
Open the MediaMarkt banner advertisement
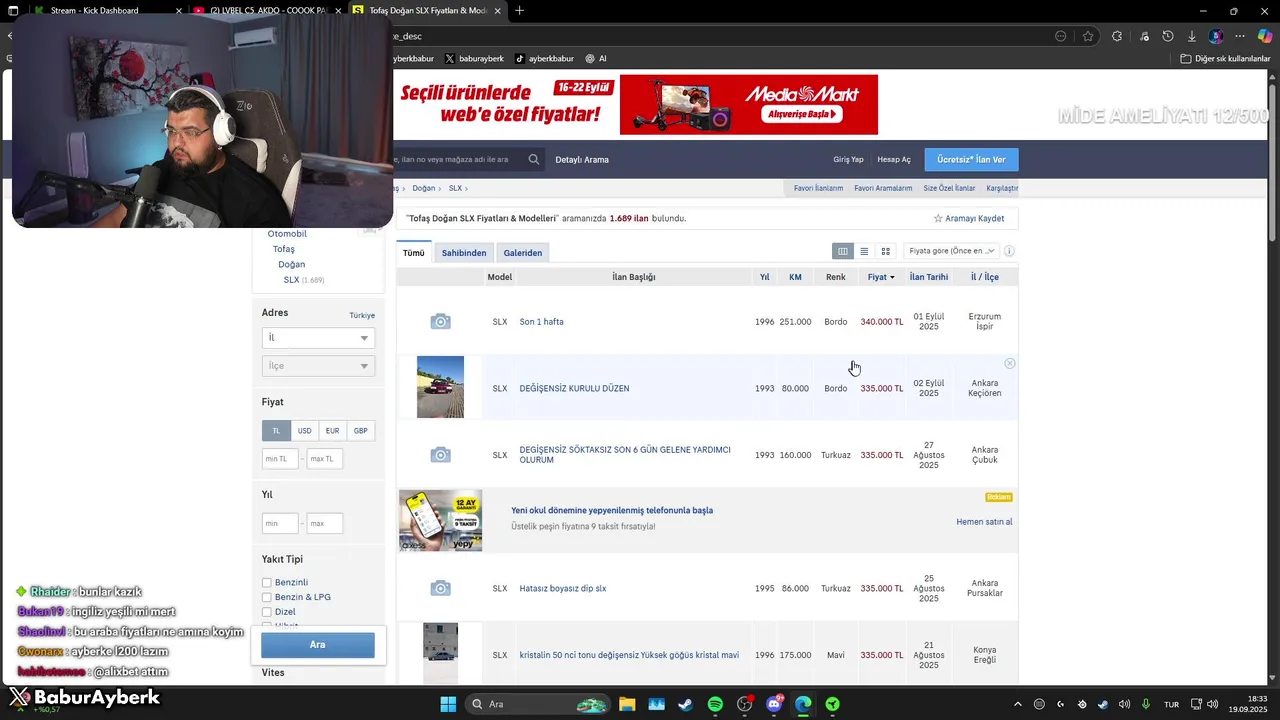click(x=749, y=104)
